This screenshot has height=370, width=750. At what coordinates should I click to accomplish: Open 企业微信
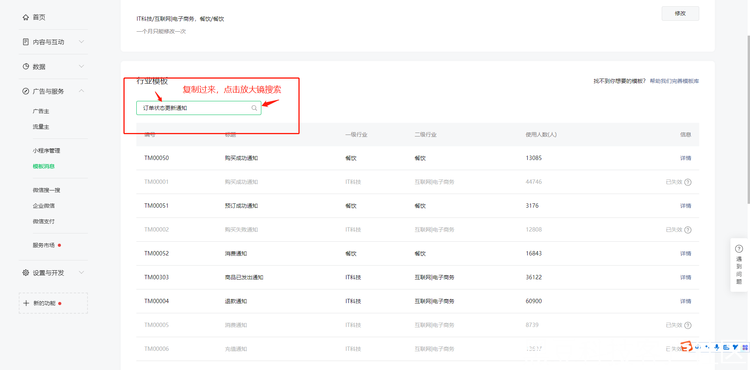pyautogui.click(x=44, y=206)
